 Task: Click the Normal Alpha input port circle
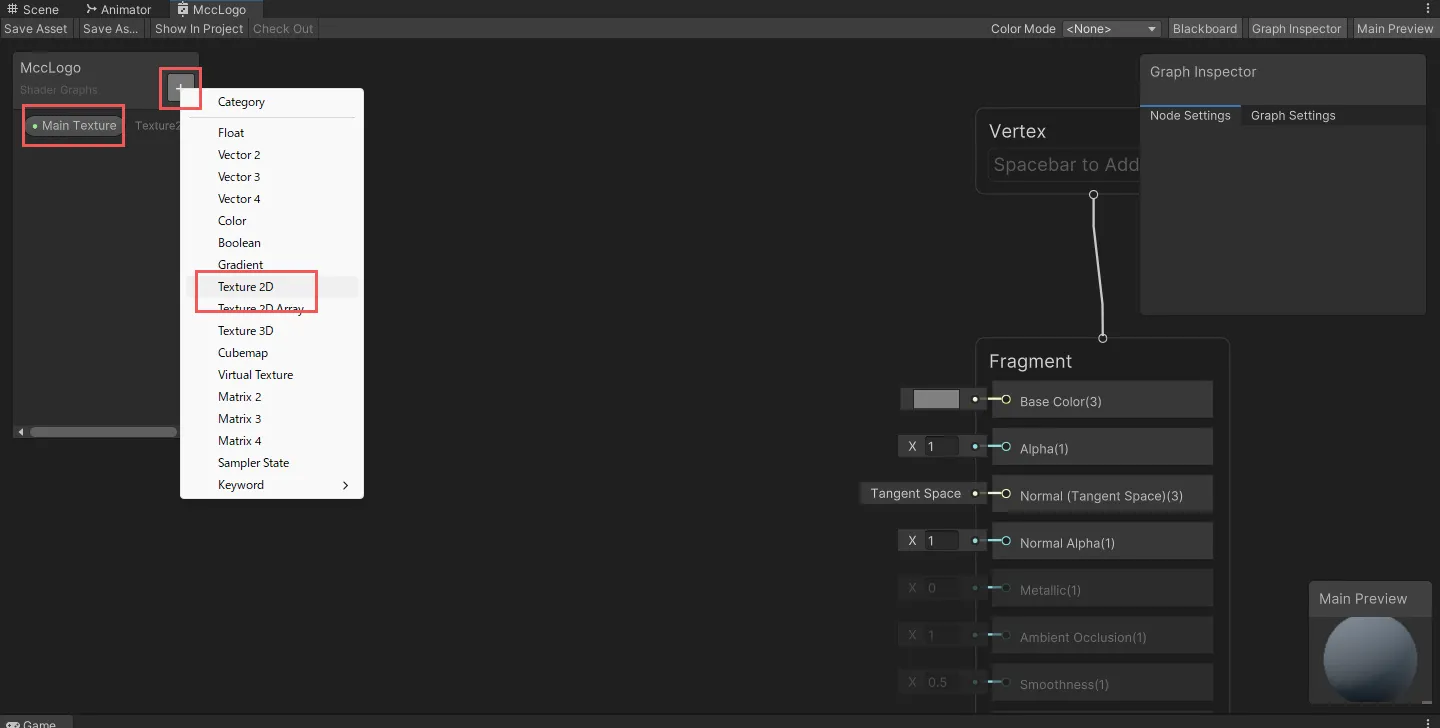(1006, 541)
